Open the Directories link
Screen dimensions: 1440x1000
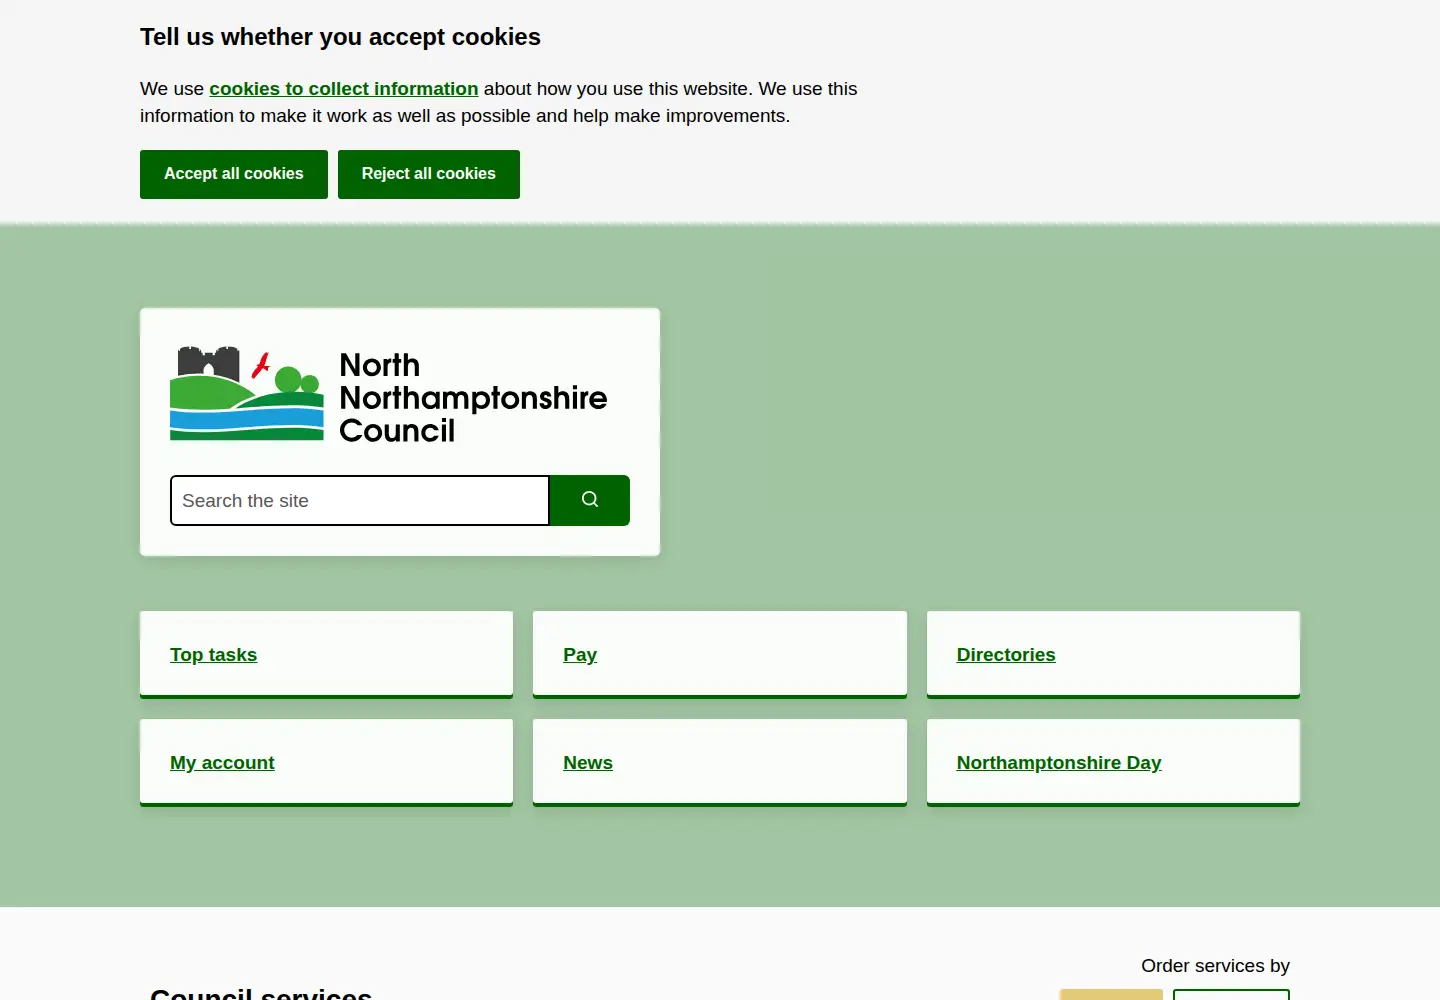(x=1006, y=655)
